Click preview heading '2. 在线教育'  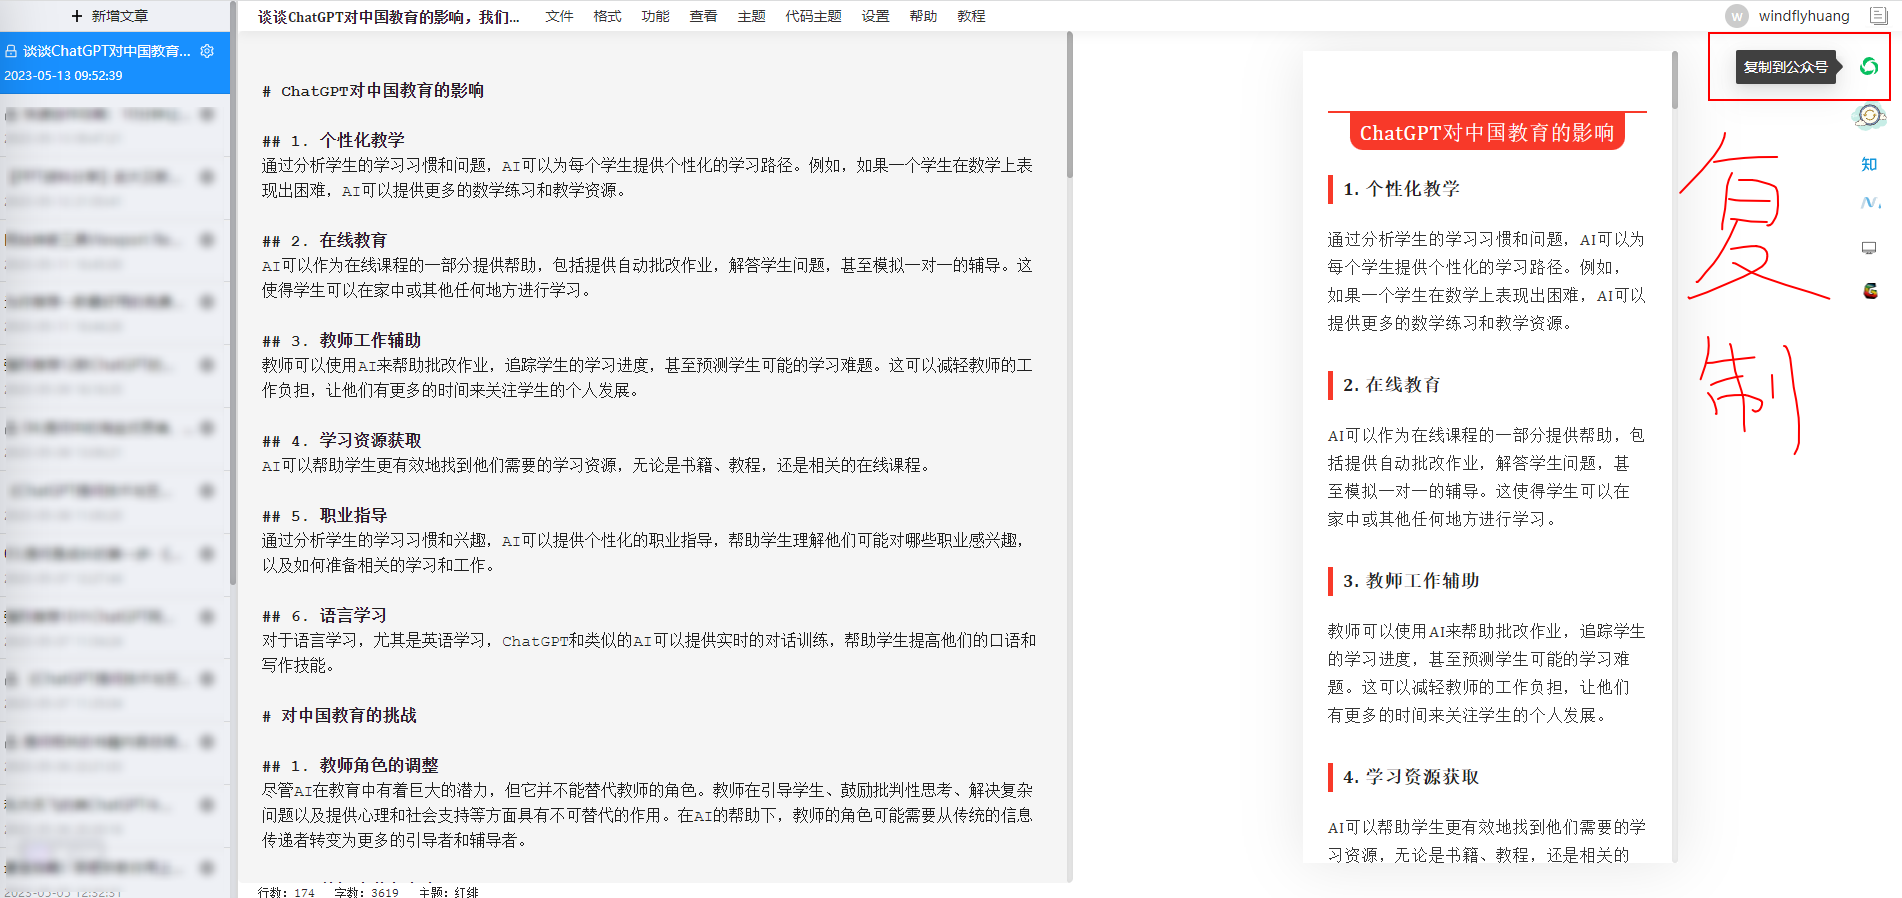tap(1391, 385)
